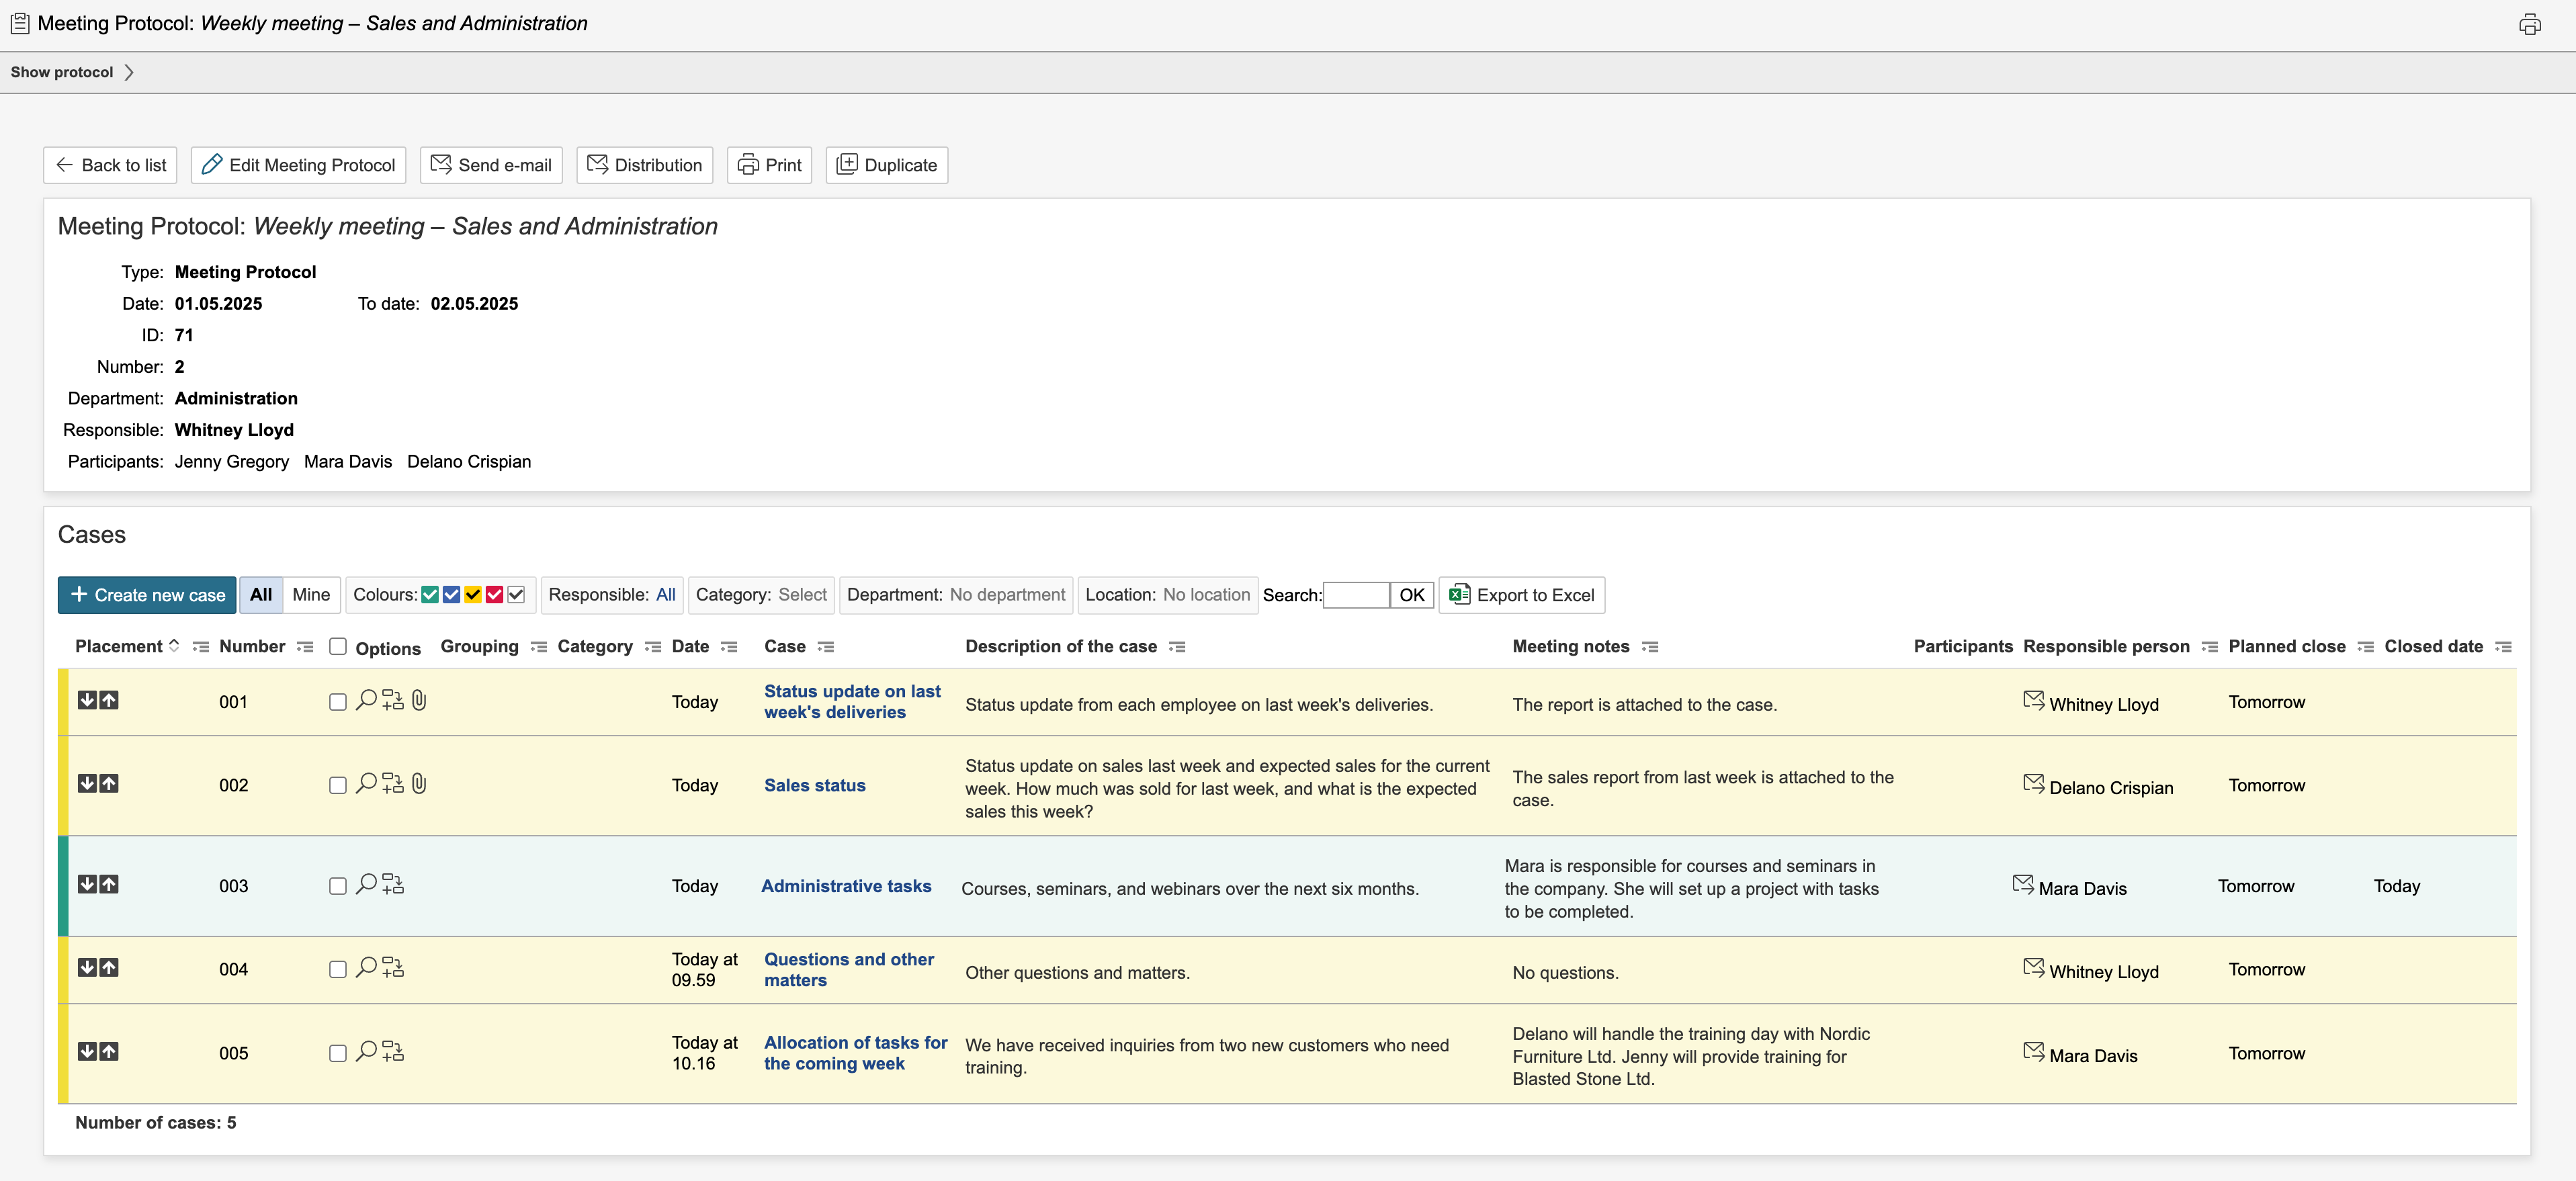Screen dimensions: 2576x1181
Task: Tick the checkbox for case 004
Action: click(338, 969)
